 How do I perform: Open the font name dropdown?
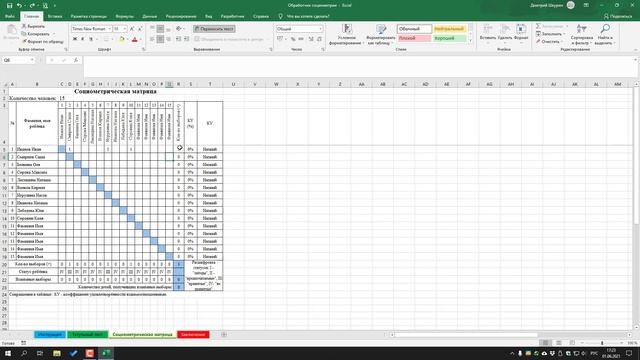[x=109, y=29]
